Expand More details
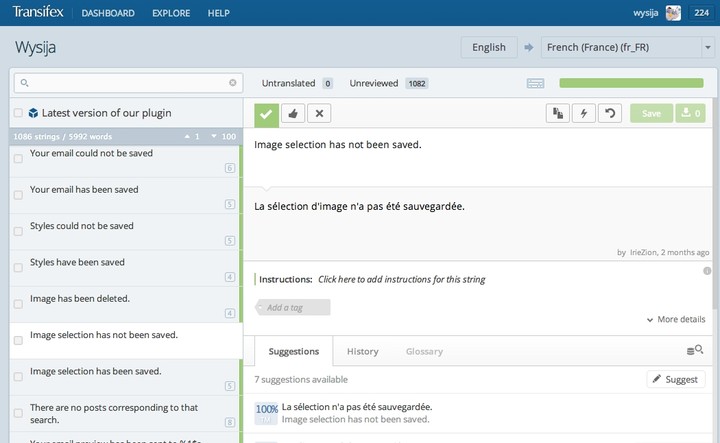 (676, 320)
